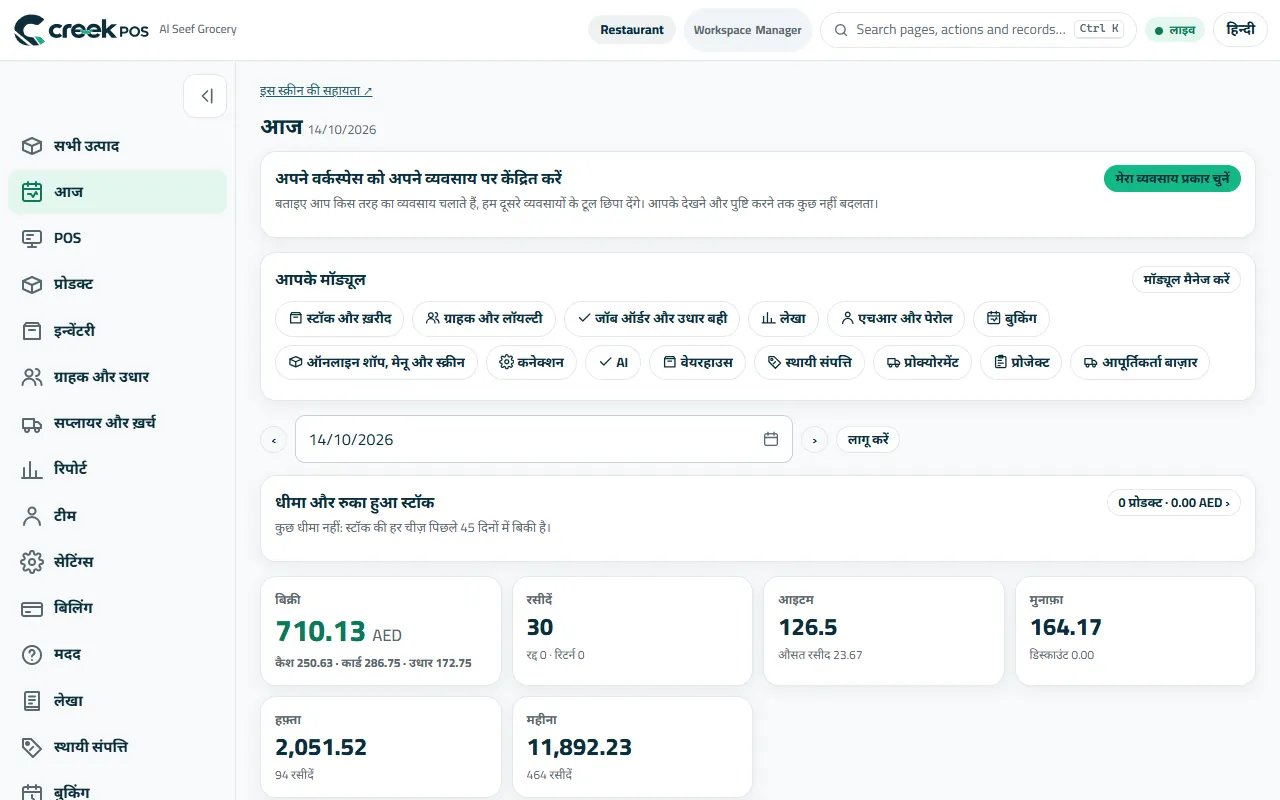The width and height of the screenshot is (1280, 800).
Task: Click the मदद question mark icon
Action: click(32, 654)
